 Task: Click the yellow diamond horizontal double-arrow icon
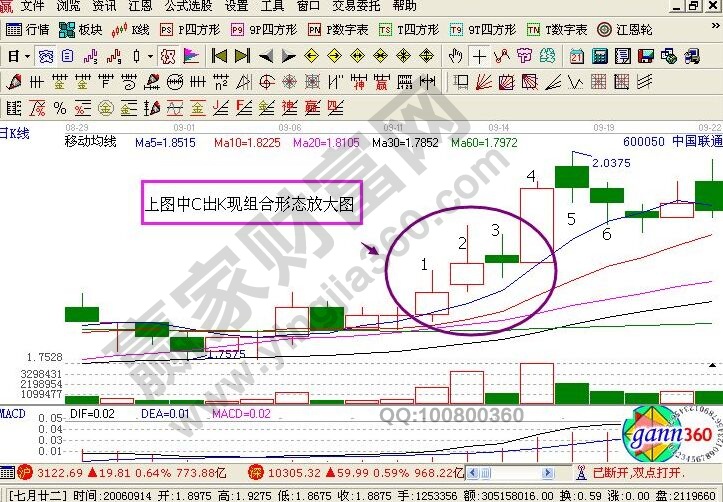358,57
